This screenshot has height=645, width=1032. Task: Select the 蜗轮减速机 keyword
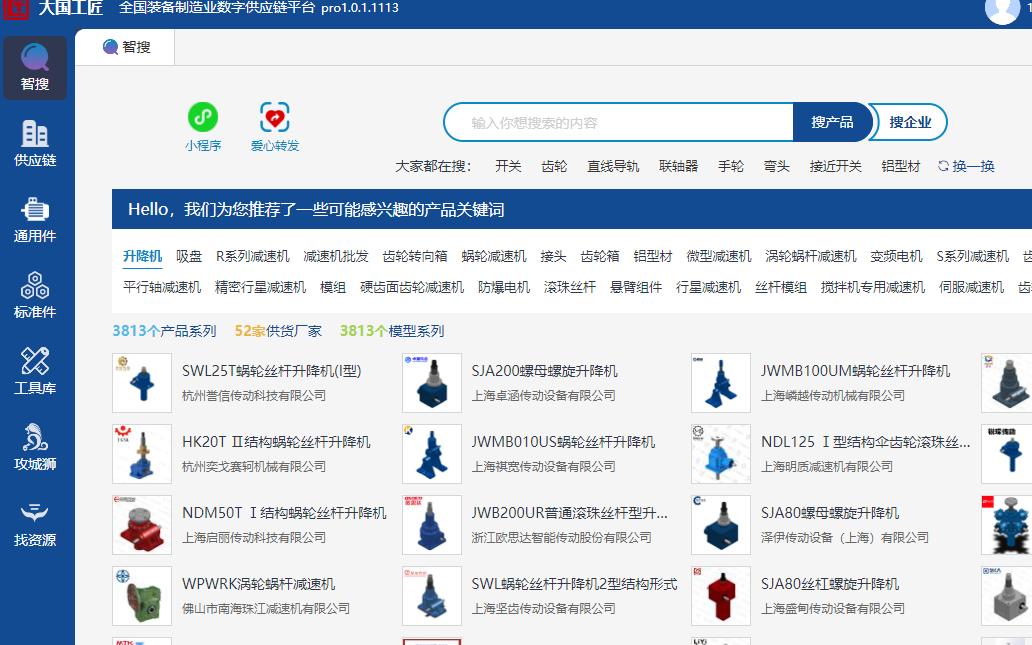pos(494,256)
